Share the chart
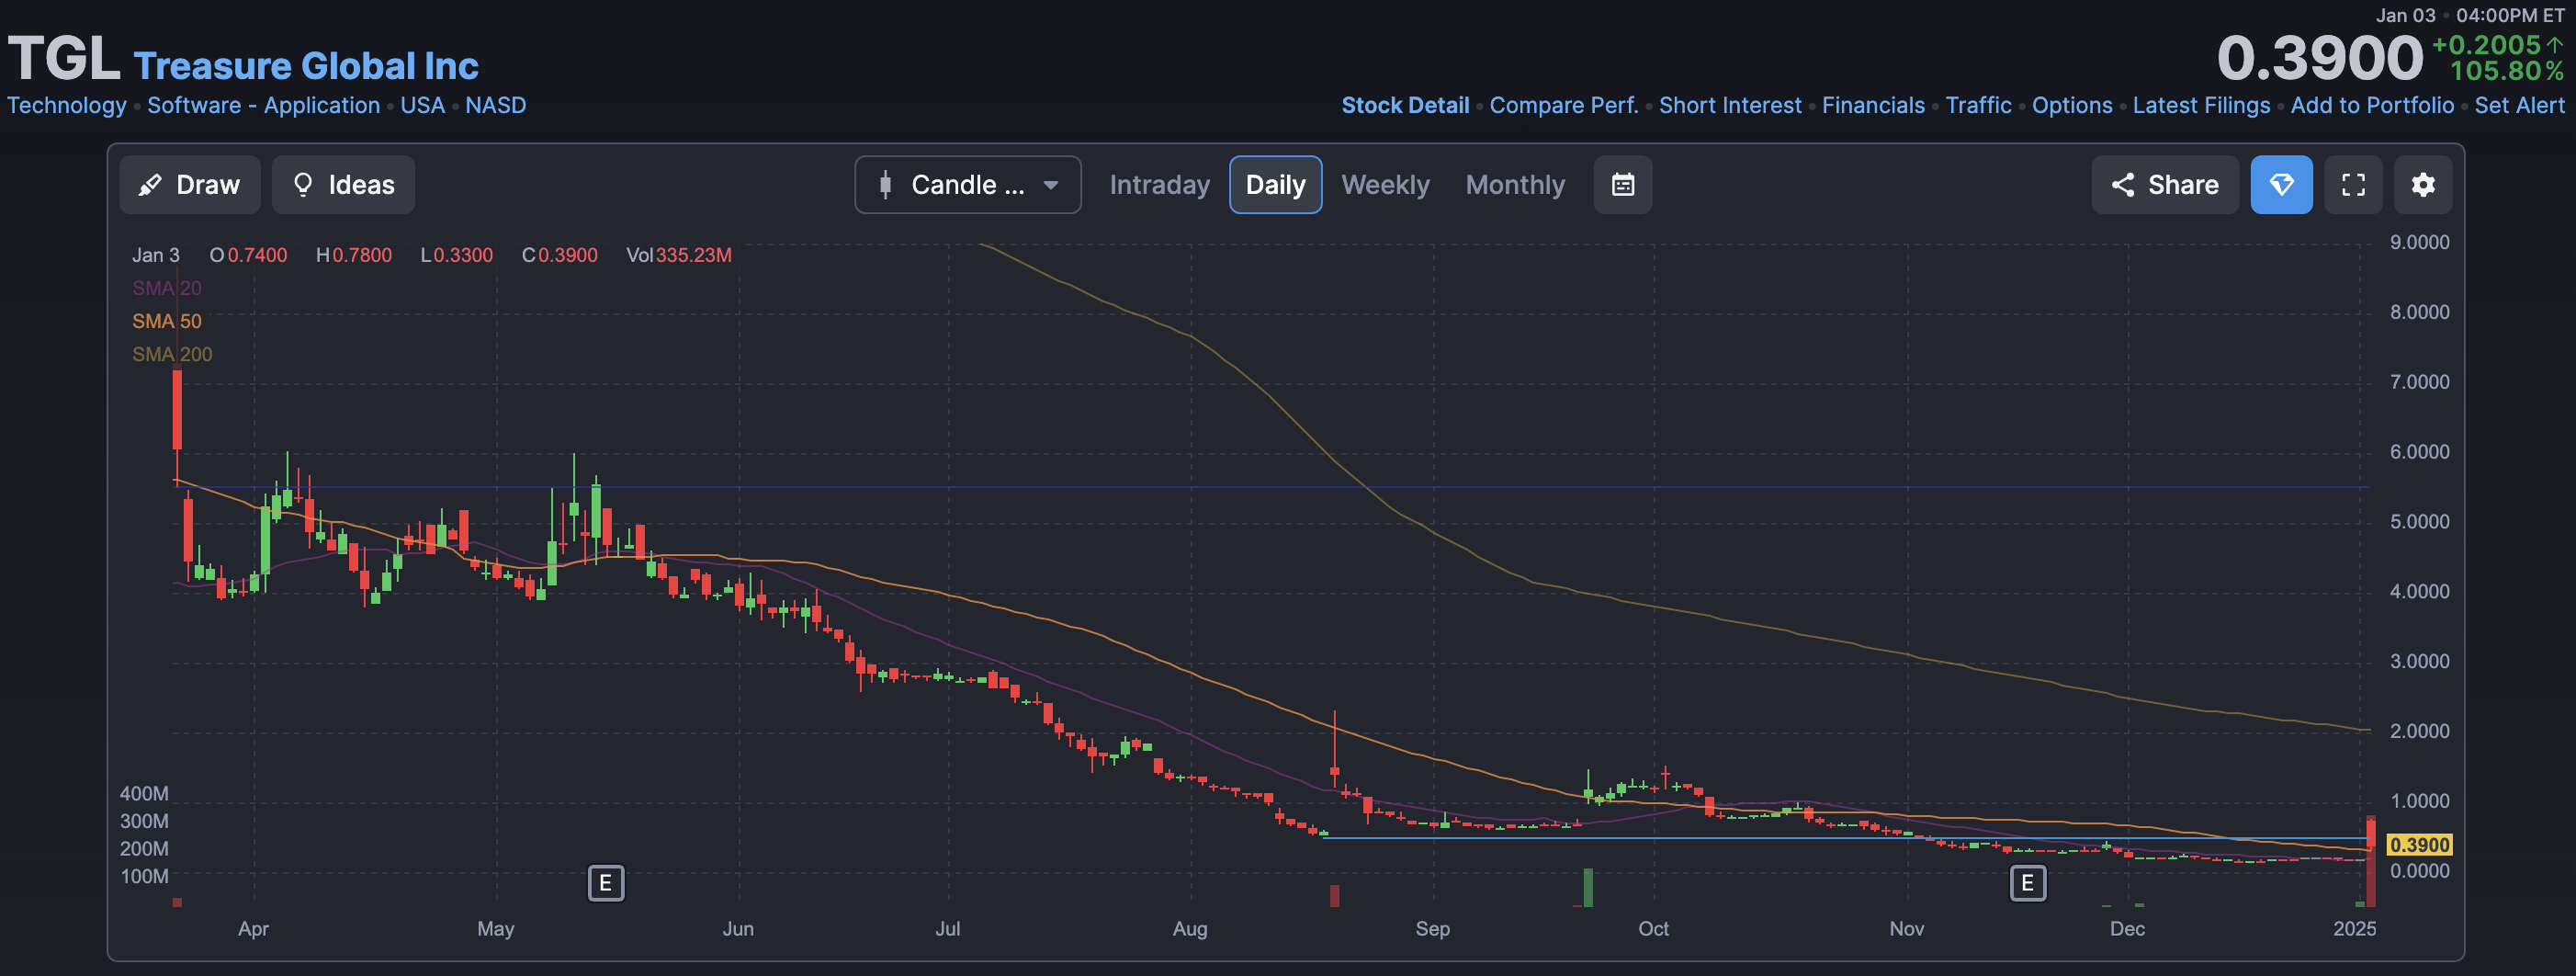The width and height of the screenshot is (2576, 976). 2164,185
